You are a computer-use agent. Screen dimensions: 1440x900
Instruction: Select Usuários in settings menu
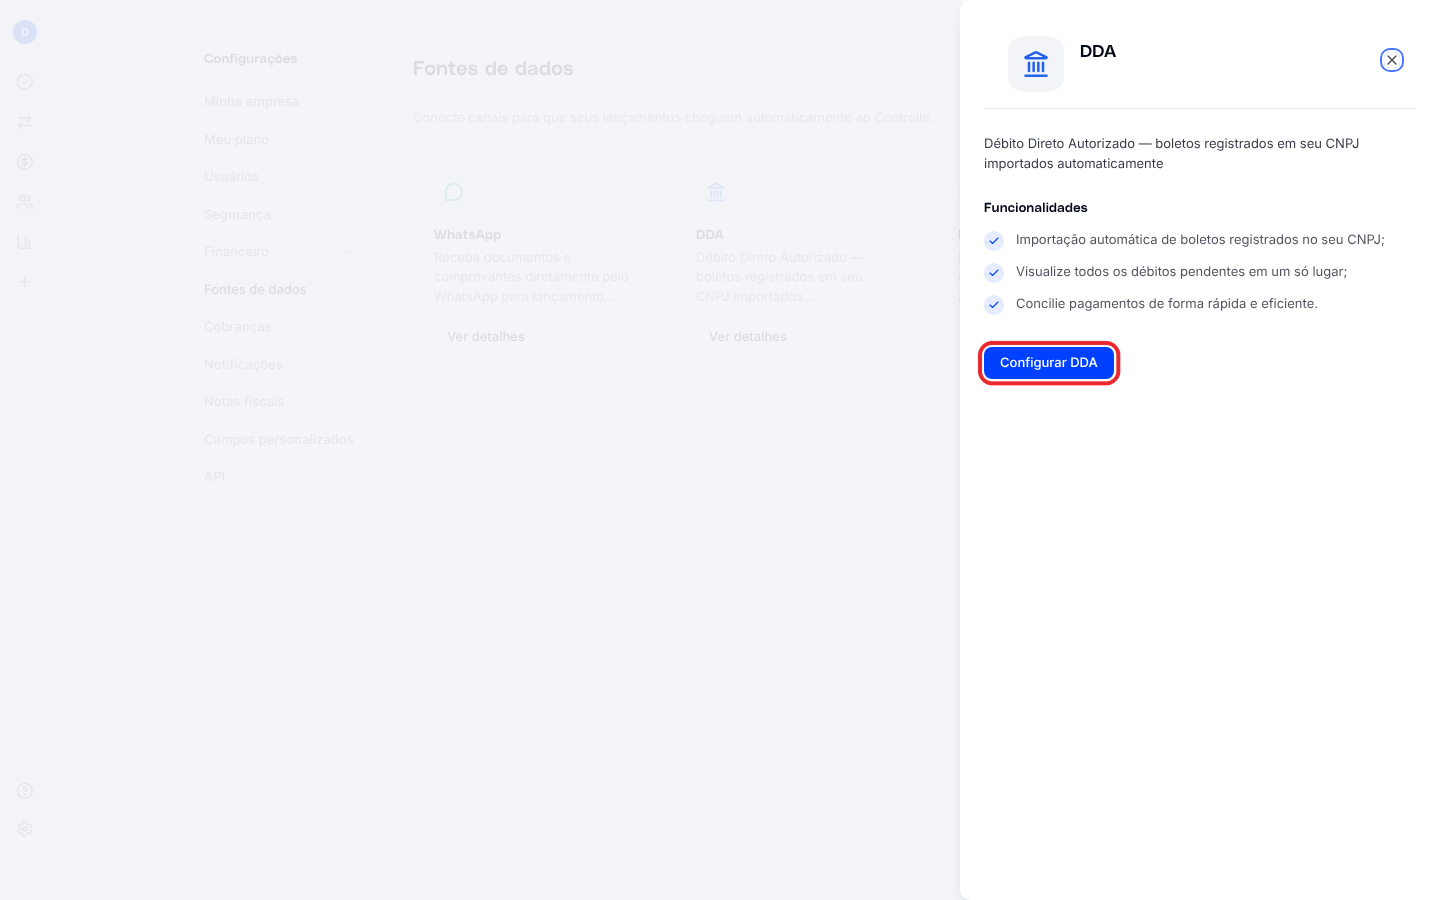pos(231,177)
